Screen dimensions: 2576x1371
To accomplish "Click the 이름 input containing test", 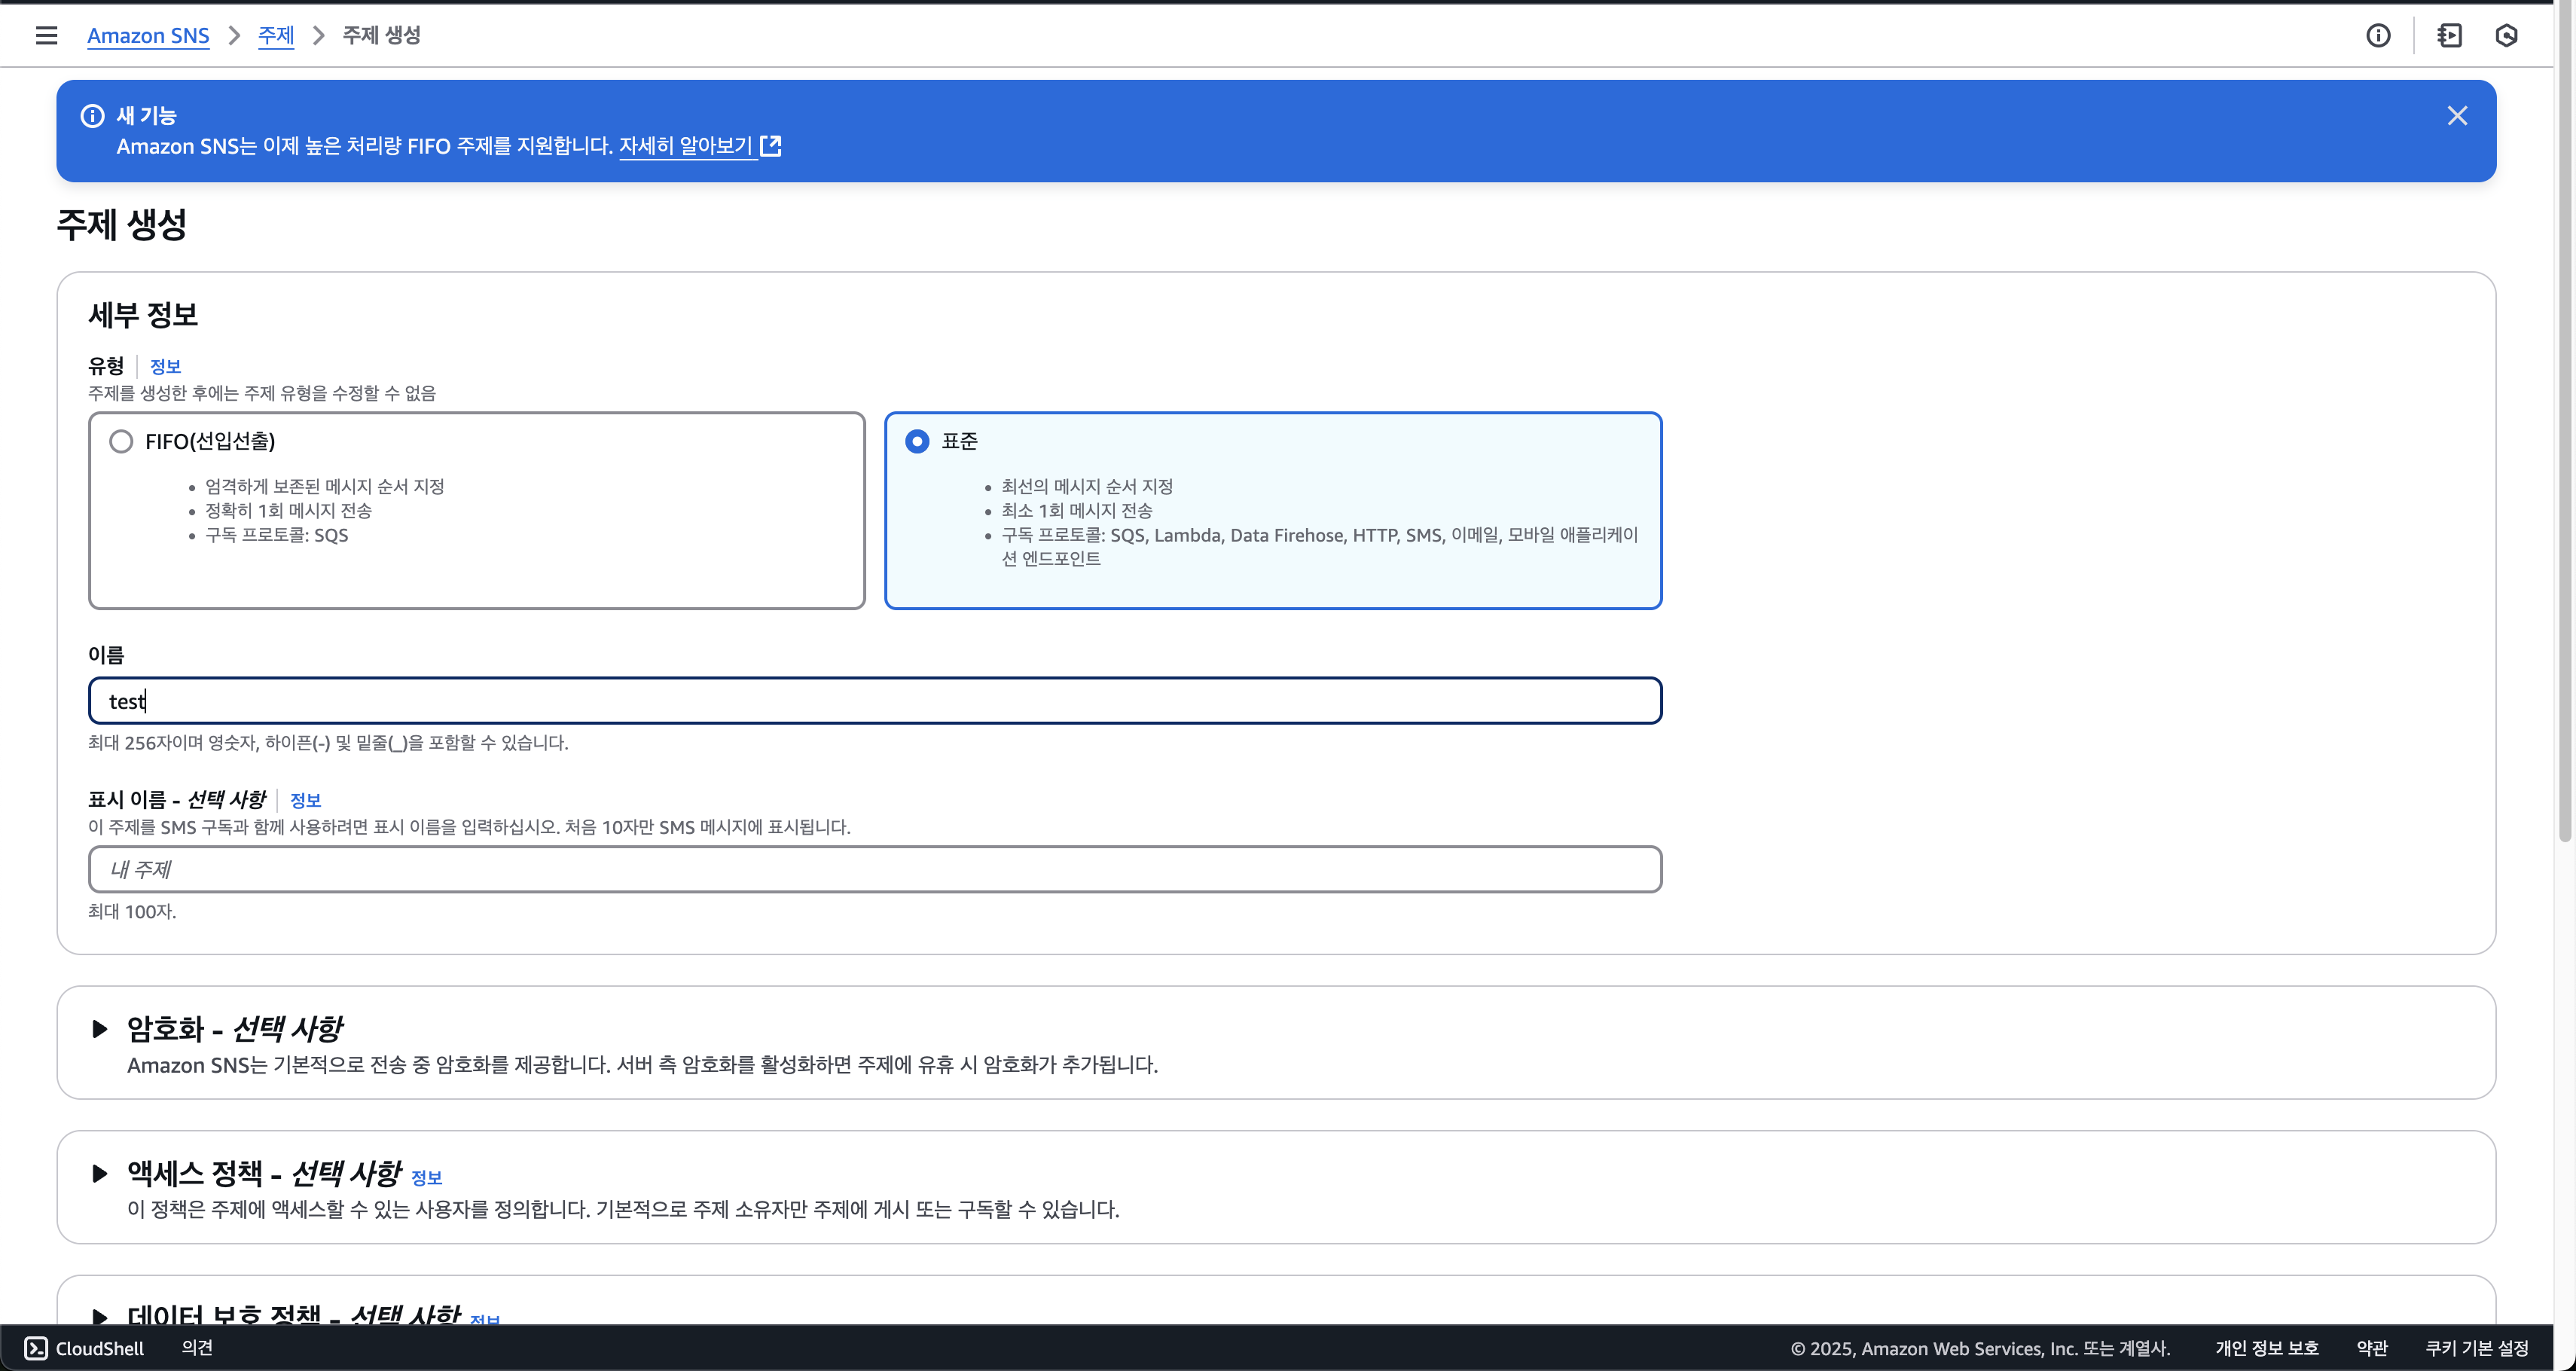I will [x=874, y=701].
